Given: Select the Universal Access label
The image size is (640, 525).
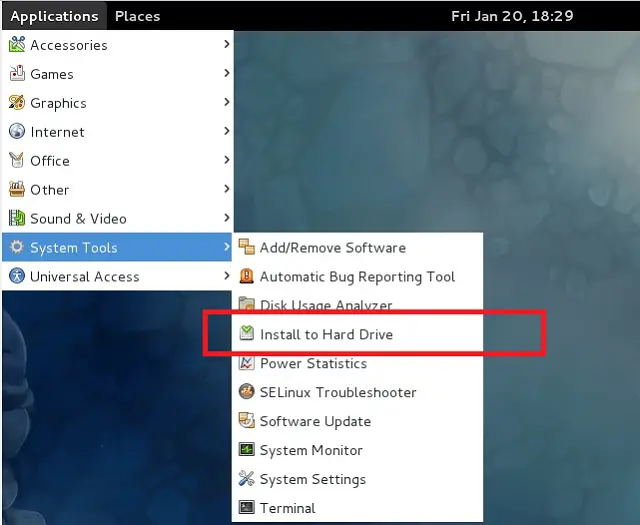Looking at the screenshot, I should 84,277.
